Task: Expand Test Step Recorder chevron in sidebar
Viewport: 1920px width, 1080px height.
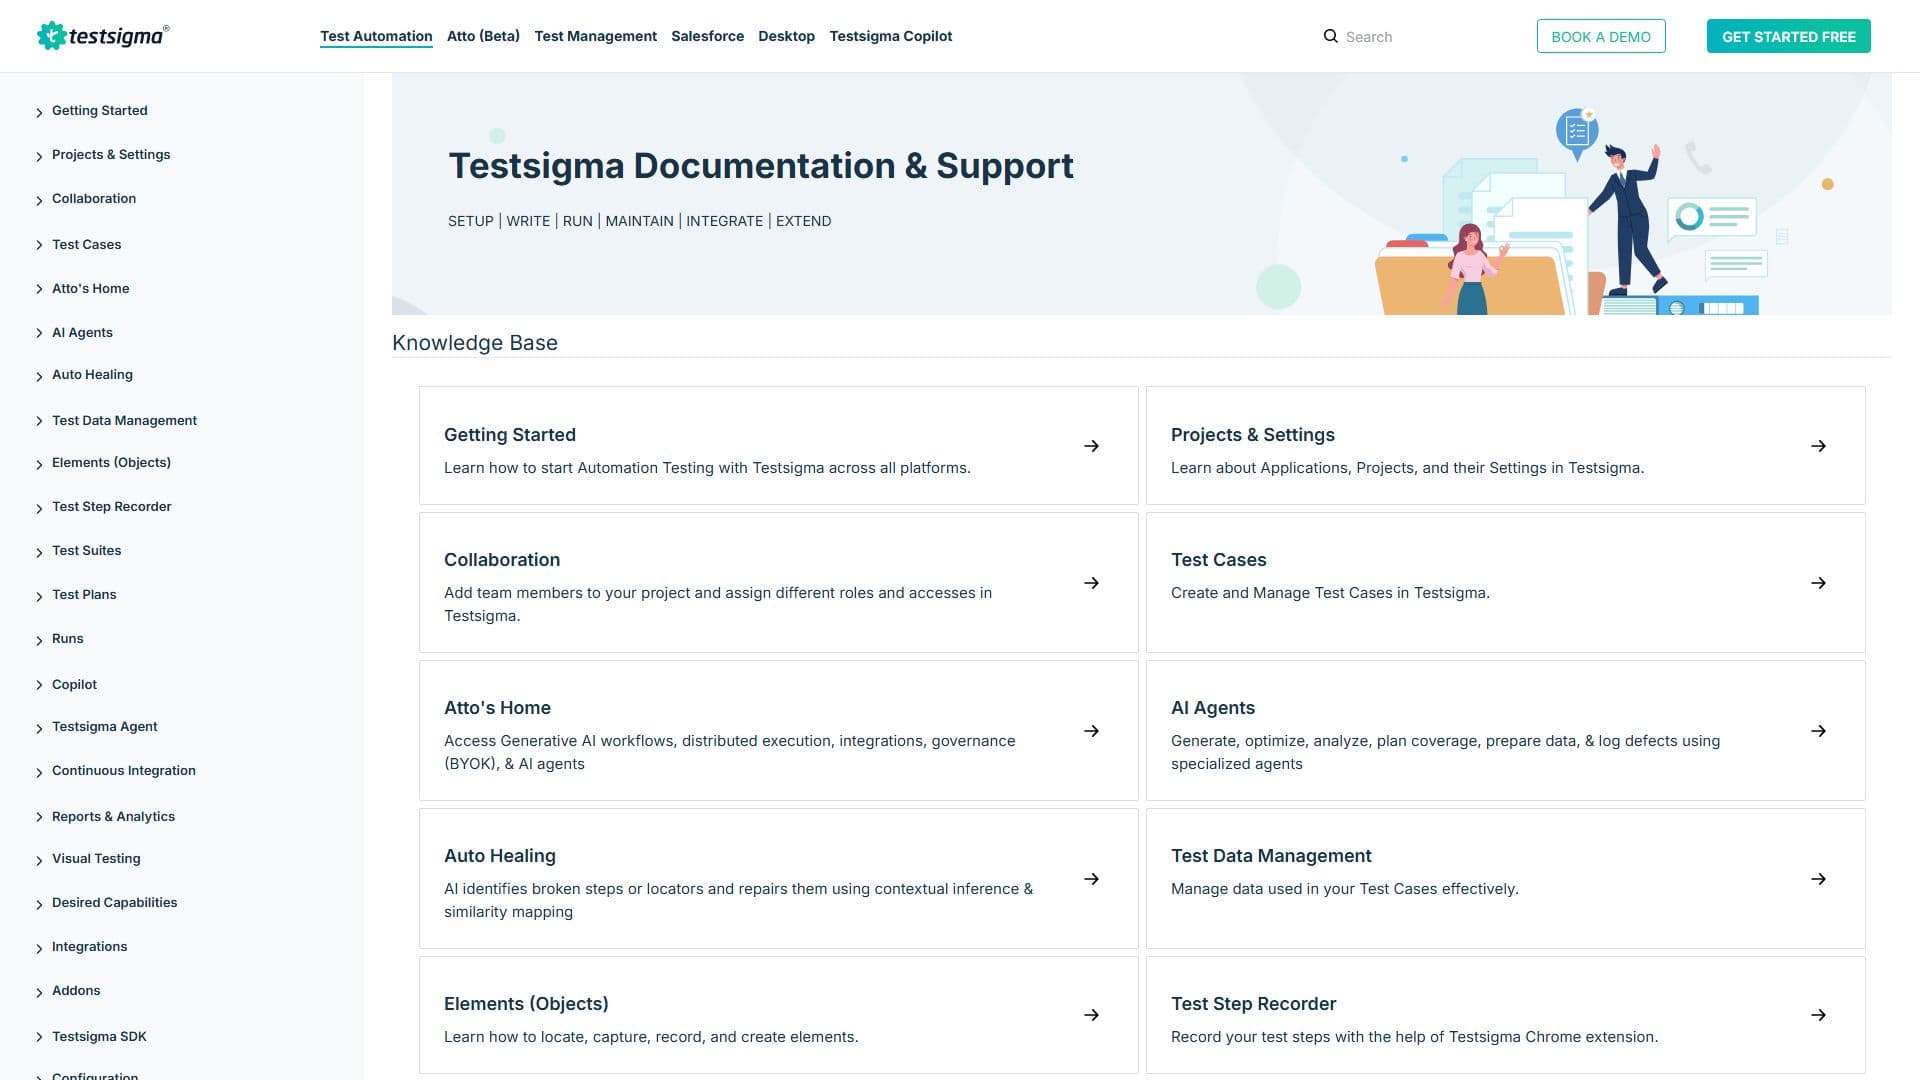Action: pos(39,508)
